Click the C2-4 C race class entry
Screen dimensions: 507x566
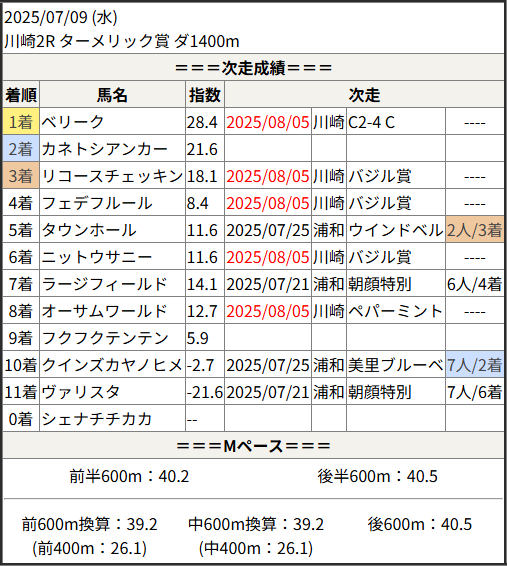[371, 122]
